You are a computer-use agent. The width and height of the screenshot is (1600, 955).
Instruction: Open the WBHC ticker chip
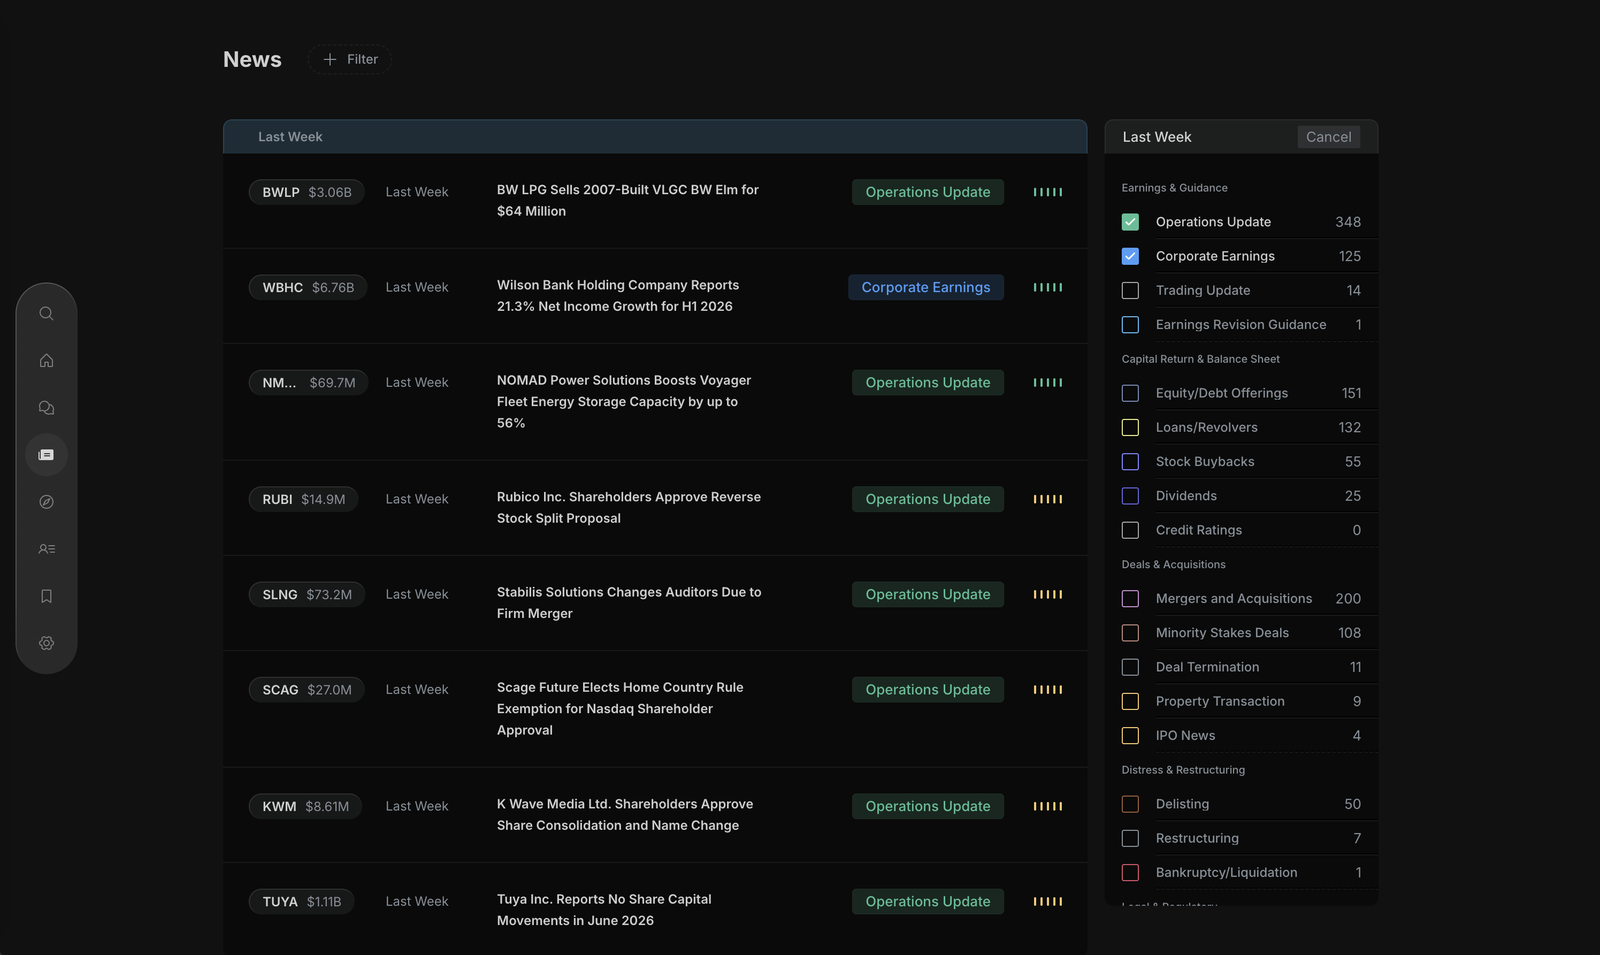[x=308, y=287]
